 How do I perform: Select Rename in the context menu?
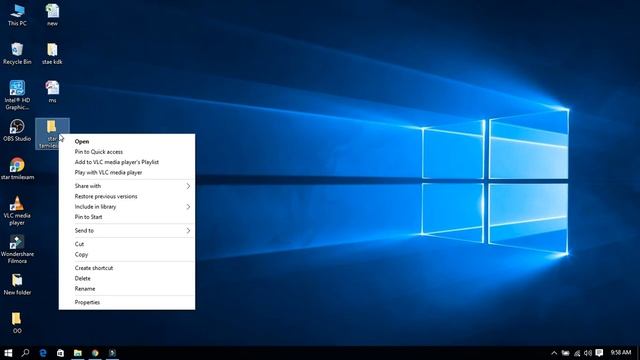tap(127, 289)
